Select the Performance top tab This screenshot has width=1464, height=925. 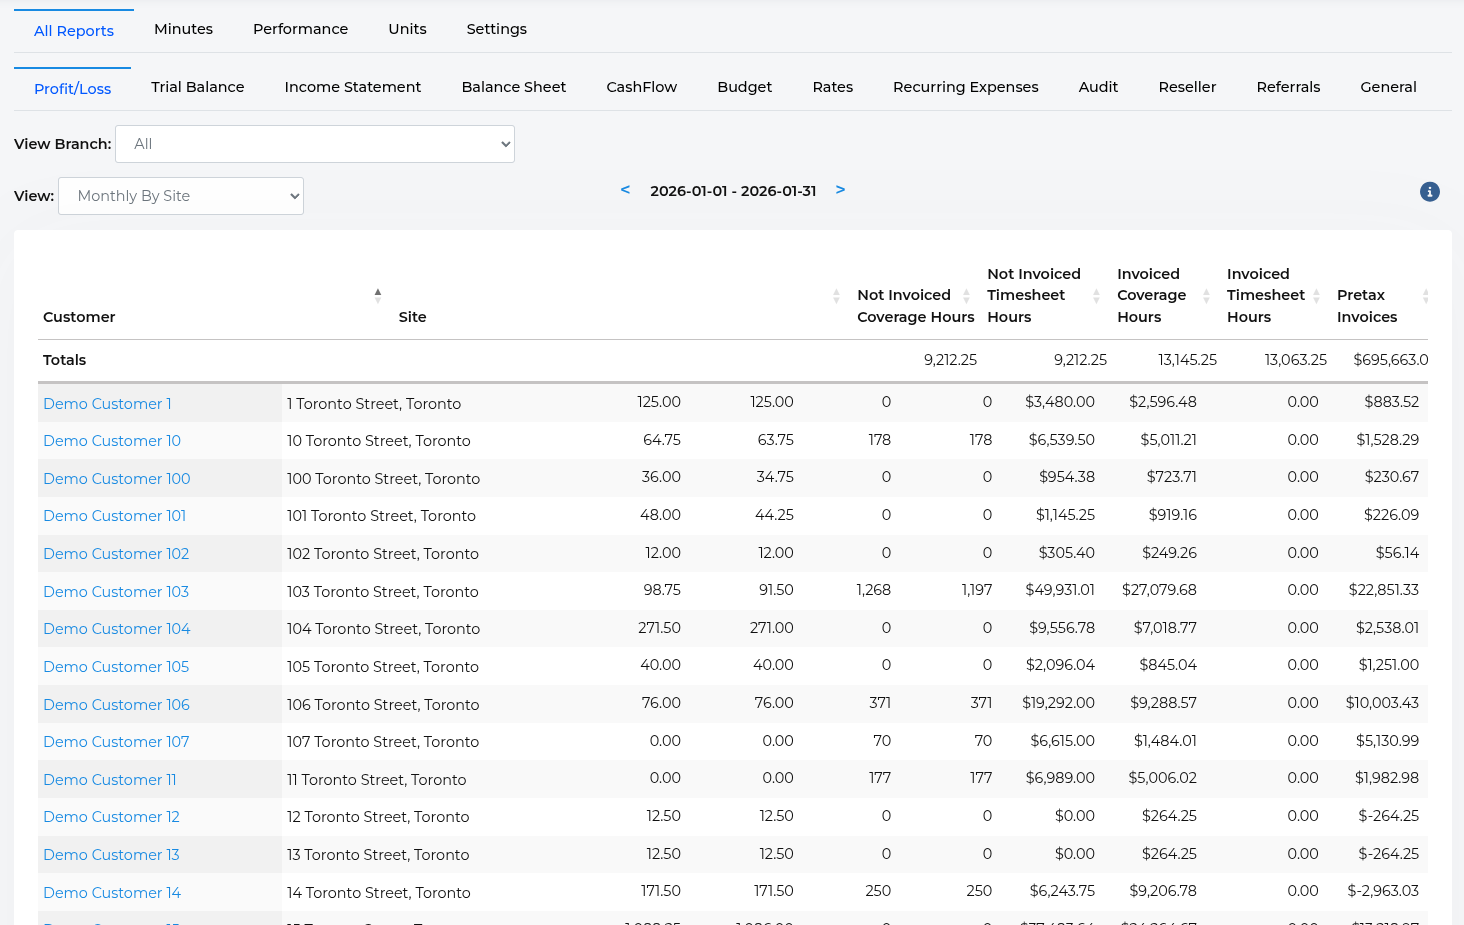[x=300, y=29]
